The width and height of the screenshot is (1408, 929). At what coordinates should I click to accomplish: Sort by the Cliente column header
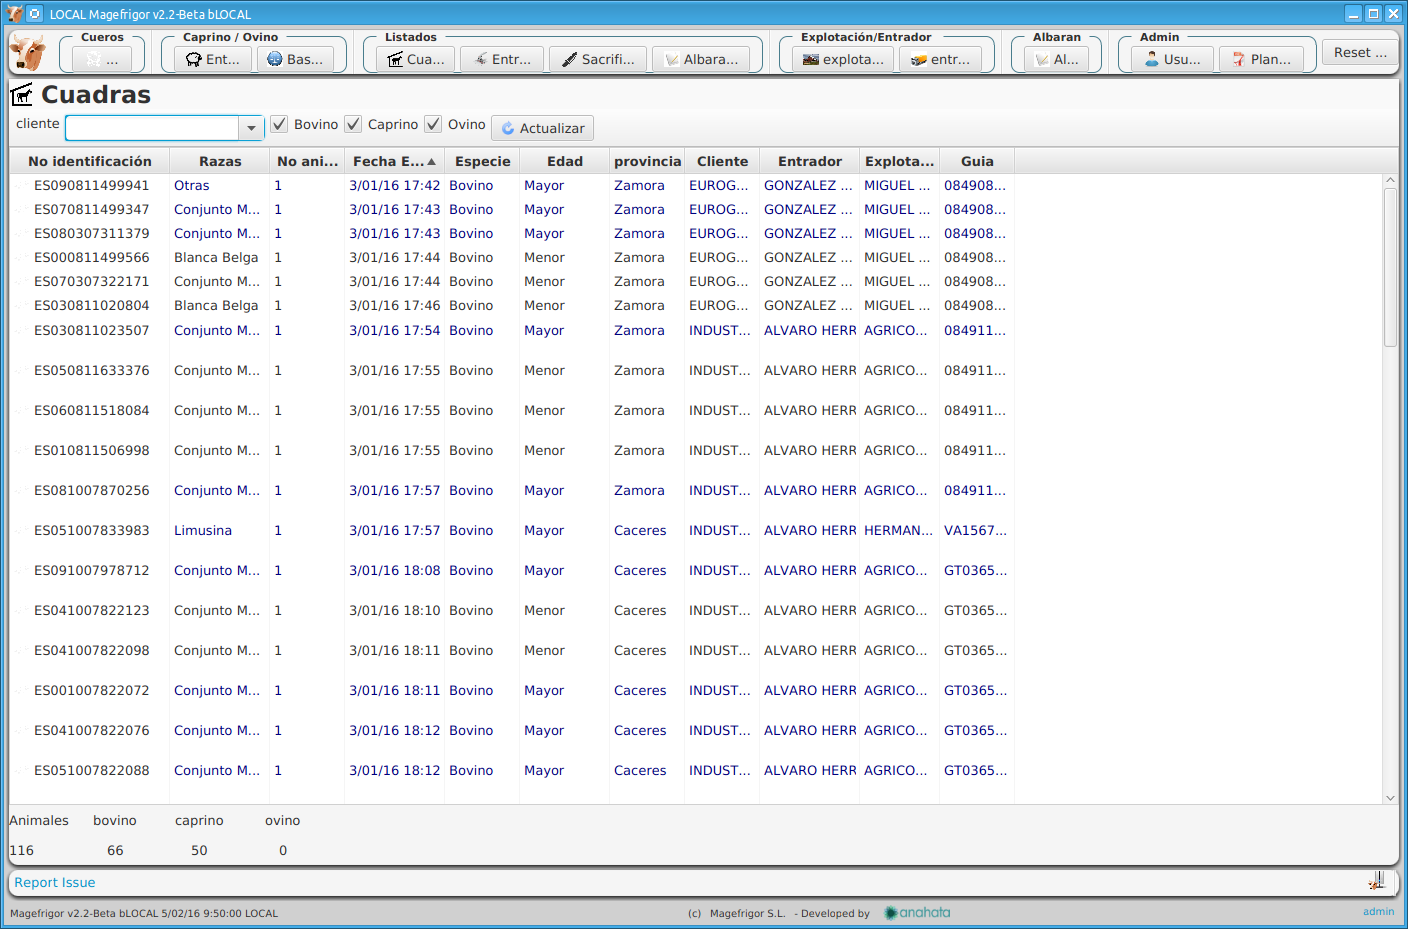point(722,161)
